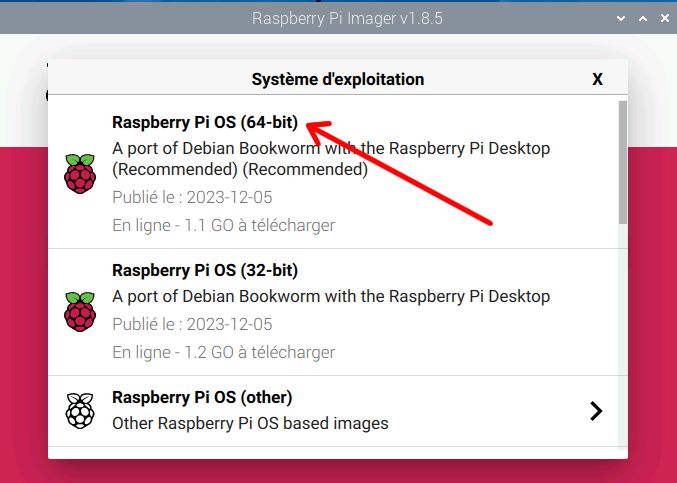677x483 pixels.
Task: Click 'Other Raspberry Pi OS based images' text
Action: [250, 423]
